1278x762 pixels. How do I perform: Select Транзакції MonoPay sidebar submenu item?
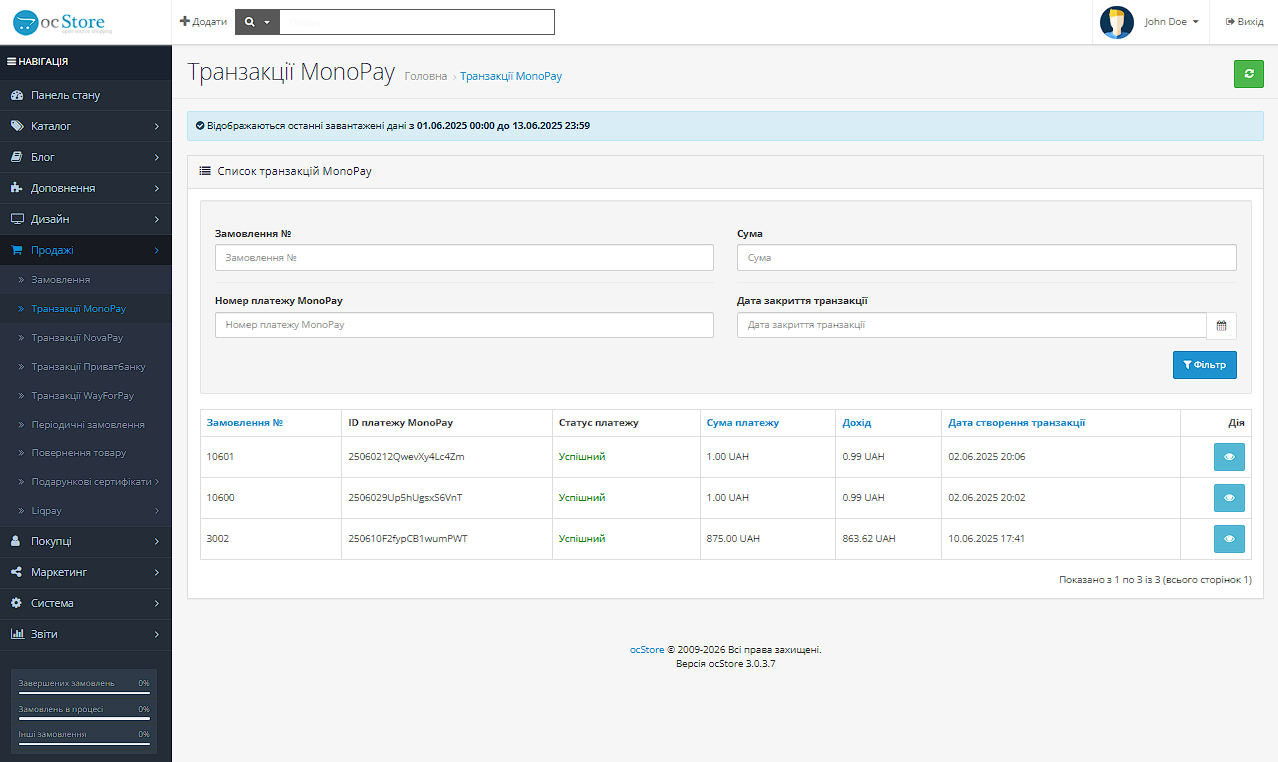pyautogui.click(x=86, y=309)
